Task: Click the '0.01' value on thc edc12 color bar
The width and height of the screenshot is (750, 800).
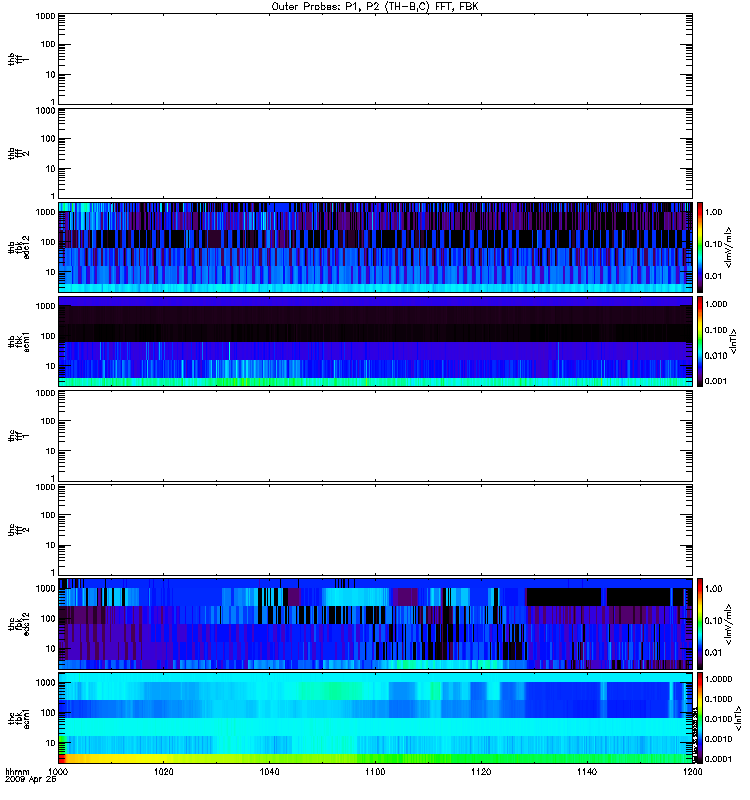Action: point(713,653)
